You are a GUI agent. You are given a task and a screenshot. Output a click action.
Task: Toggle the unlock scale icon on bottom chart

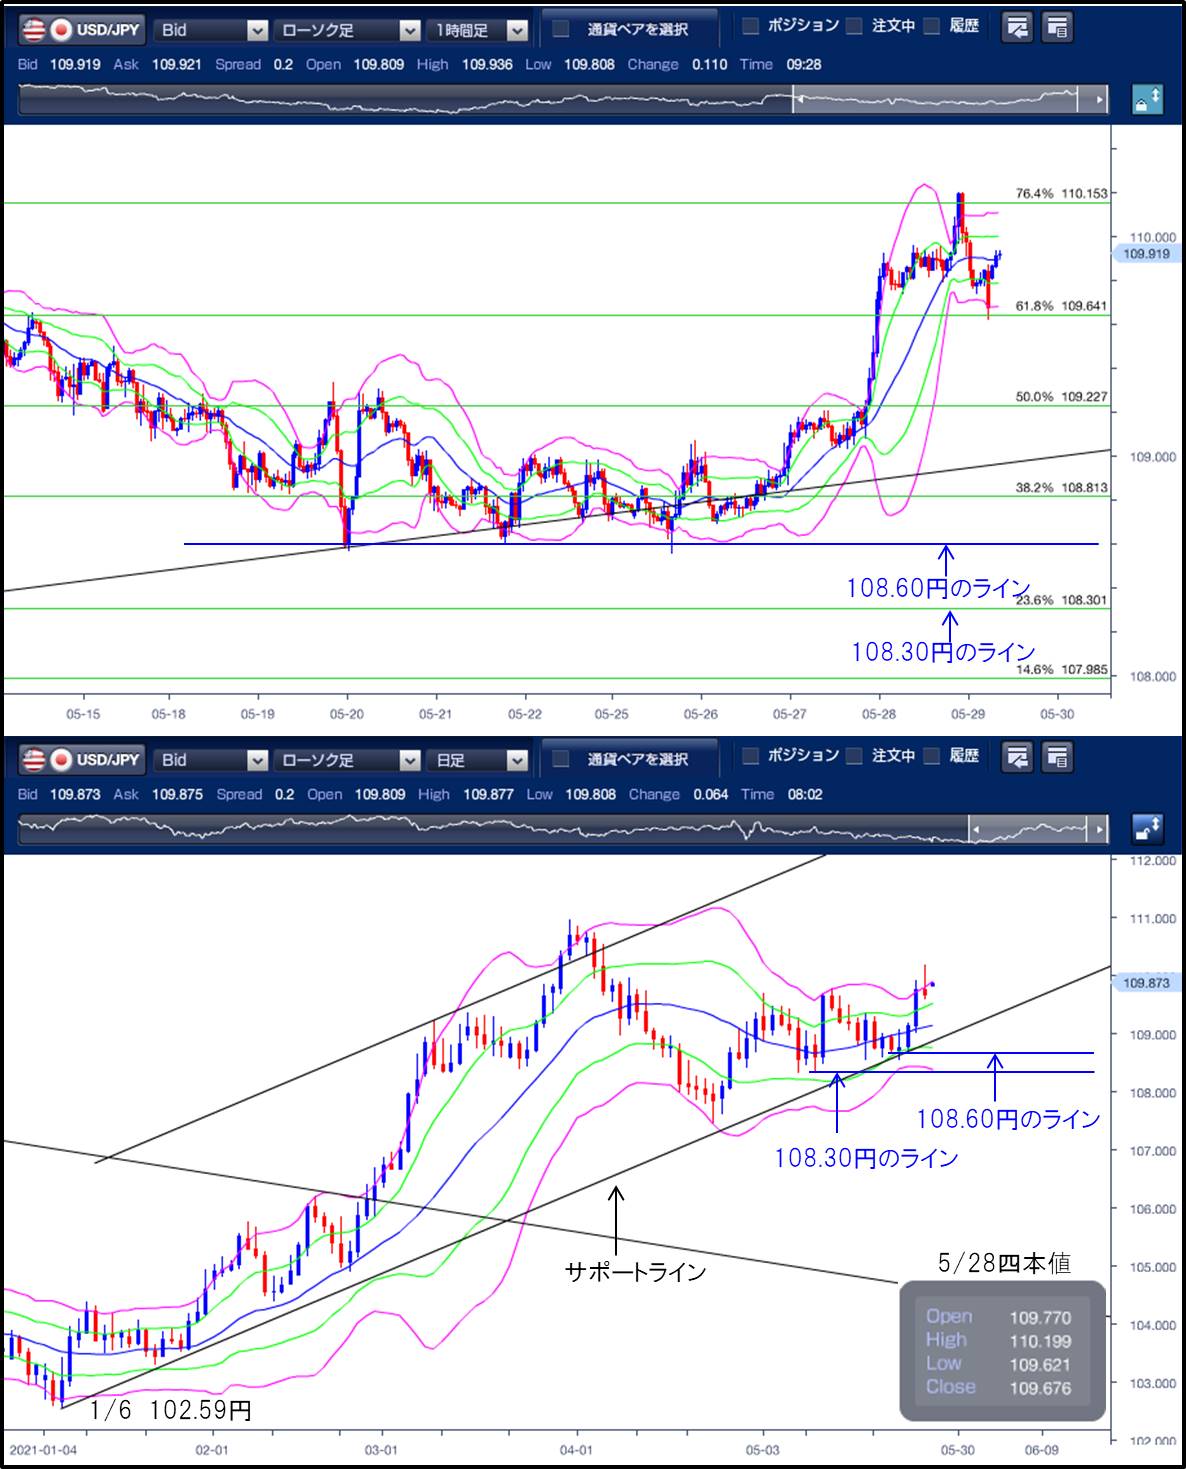click(1147, 829)
